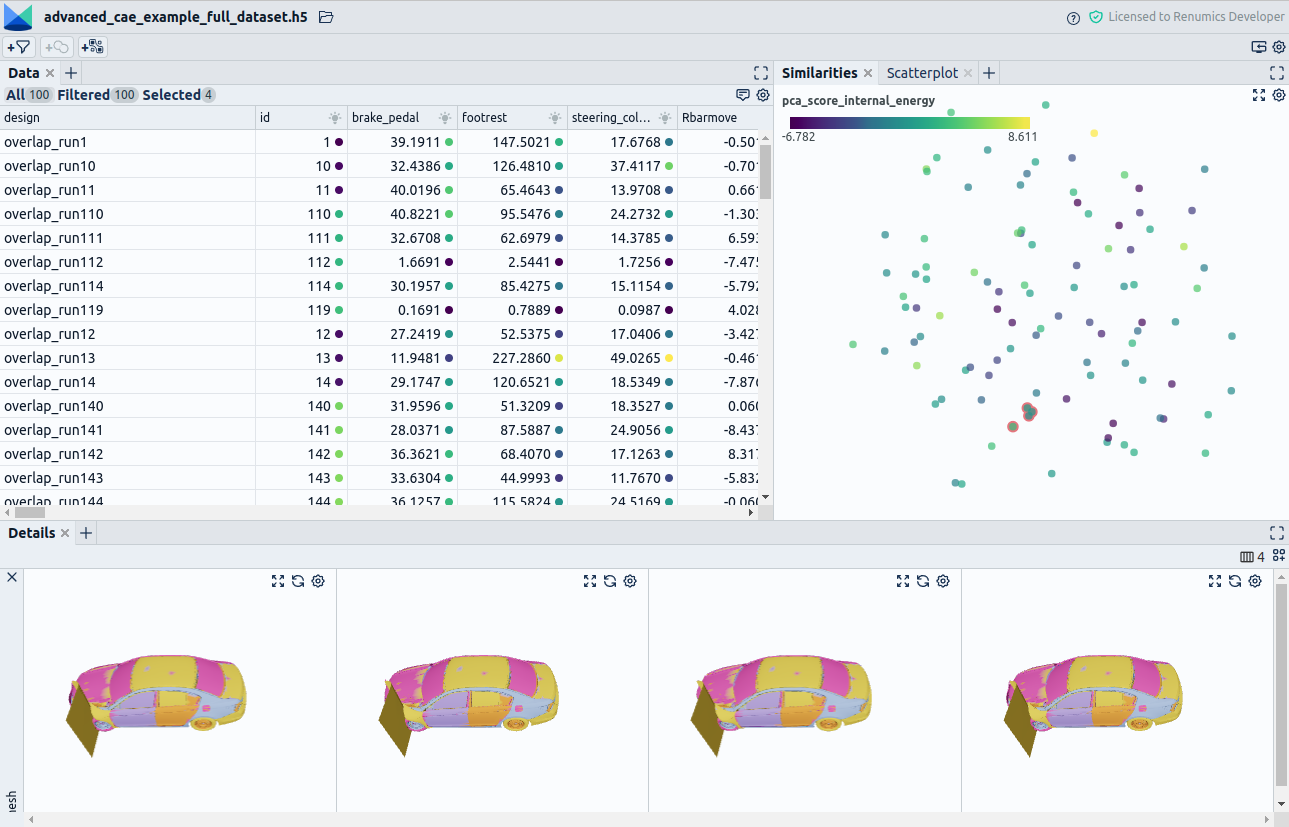Switch to the Scatterplot tab

tap(922, 73)
